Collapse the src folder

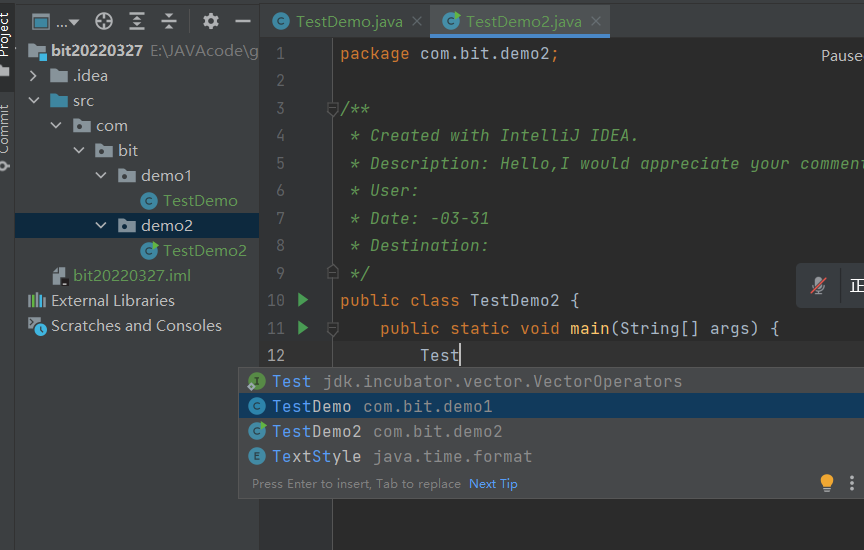(x=34, y=101)
